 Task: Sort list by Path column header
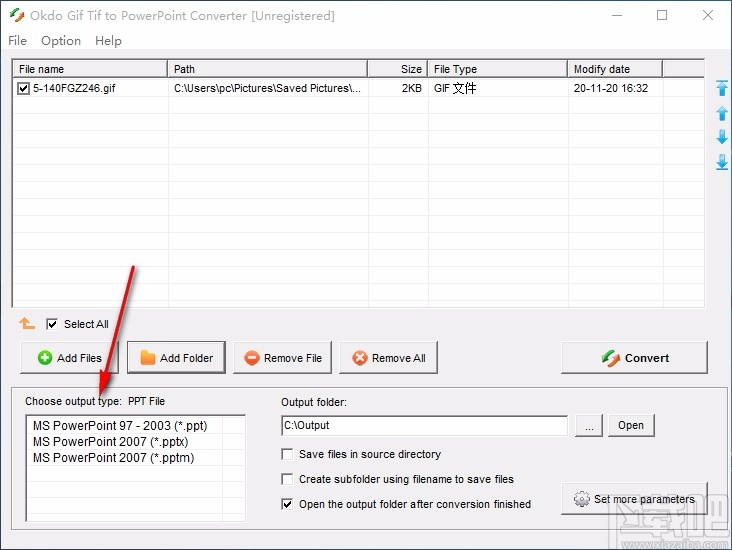pyautogui.click(x=267, y=69)
